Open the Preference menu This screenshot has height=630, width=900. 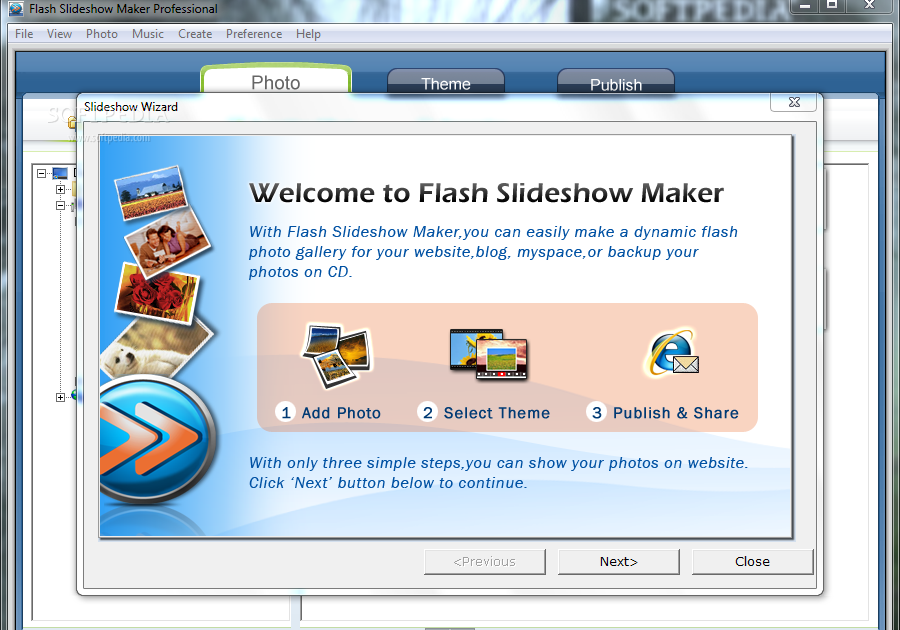[254, 33]
